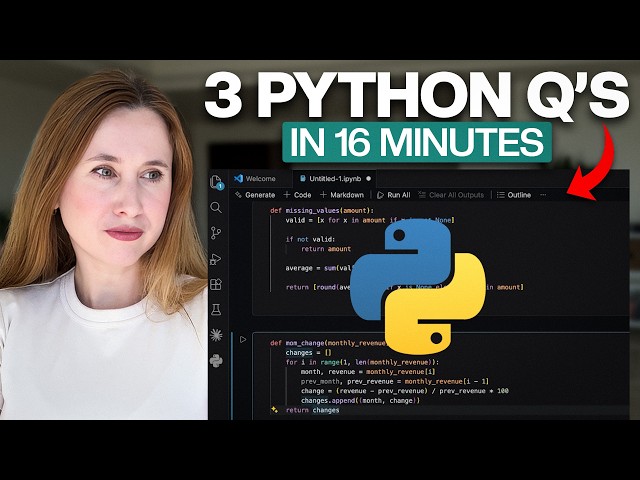Click the 'change = (revenue - prev_revenue)' line
The height and width of the screenshot is (480, 640).
pos(404,391)
